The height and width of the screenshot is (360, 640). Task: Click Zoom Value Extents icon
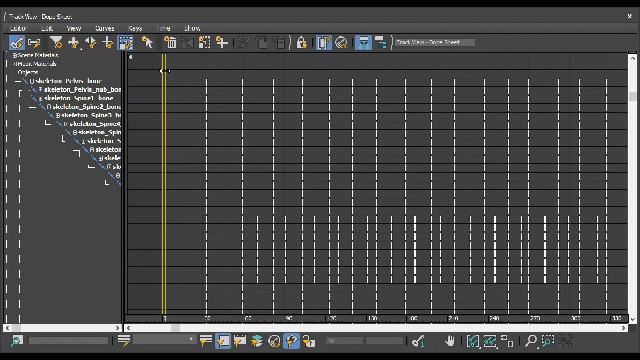(490, 341)
